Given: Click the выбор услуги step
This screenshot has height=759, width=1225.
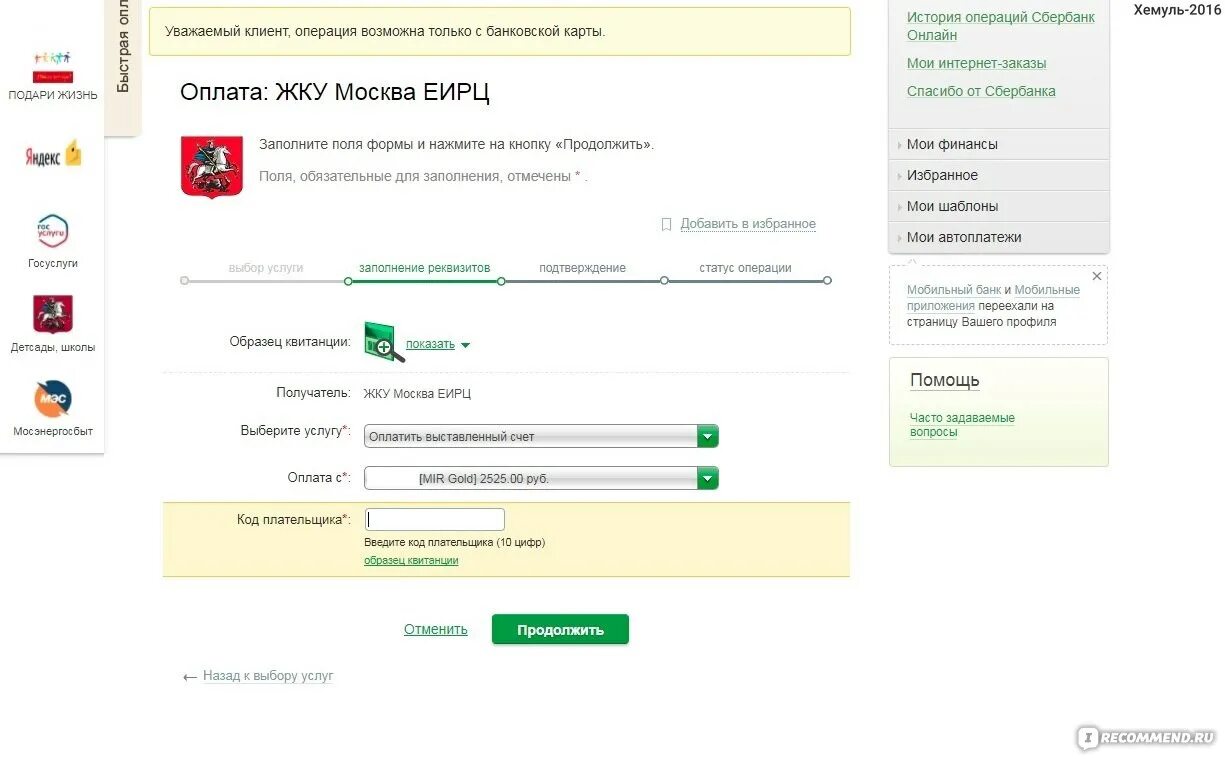Looking at the screenshot, I should (x=266, y=268).
